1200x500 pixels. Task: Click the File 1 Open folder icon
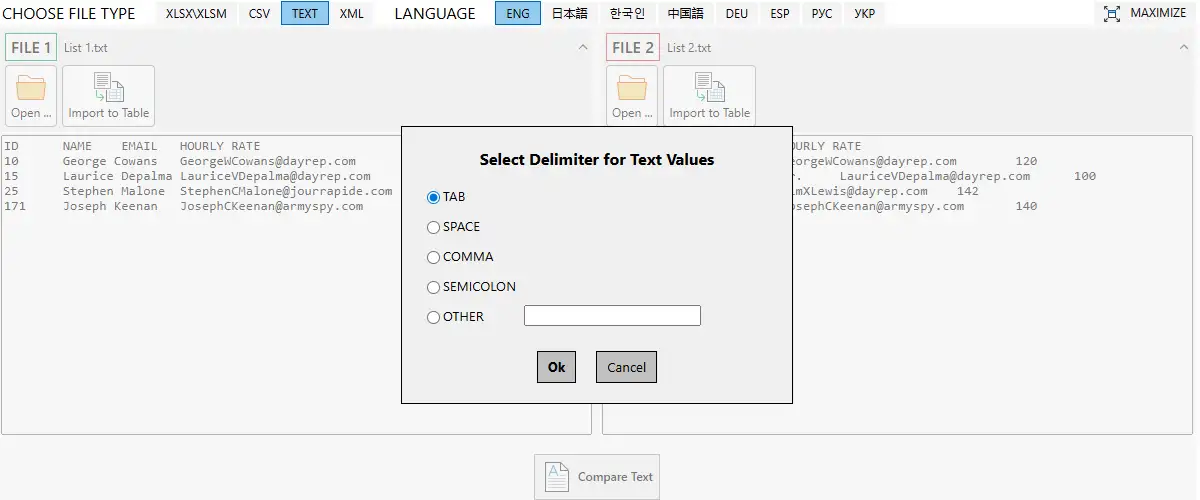coord(31,89)
